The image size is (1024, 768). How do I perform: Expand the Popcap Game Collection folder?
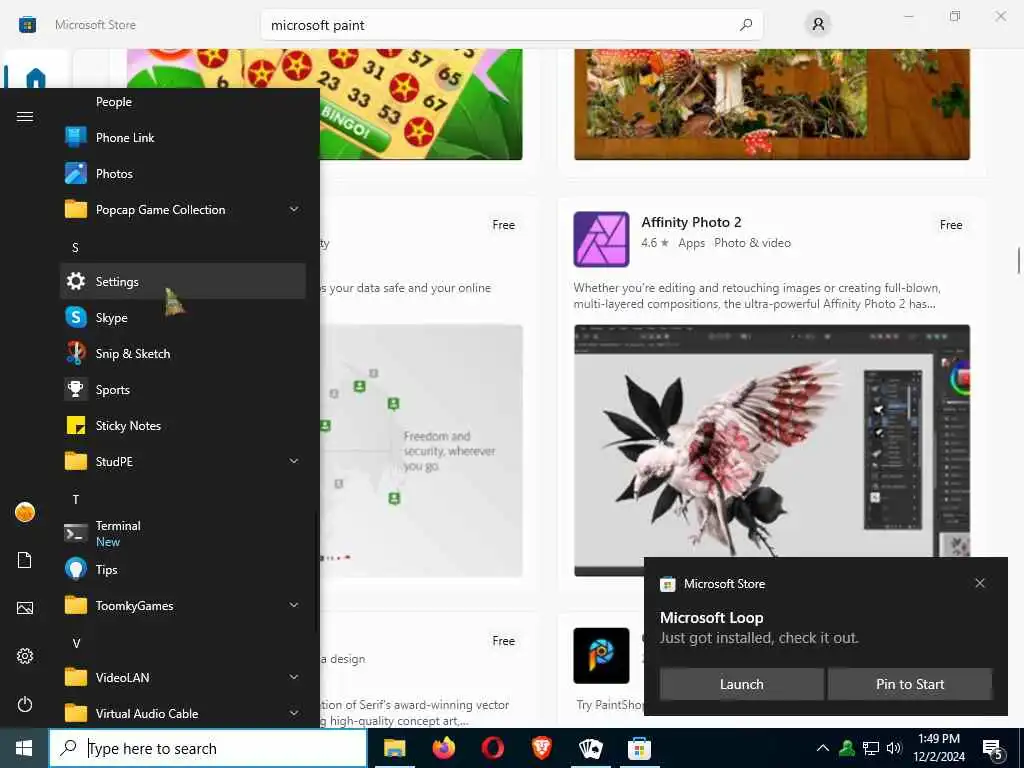pos(182,210)
